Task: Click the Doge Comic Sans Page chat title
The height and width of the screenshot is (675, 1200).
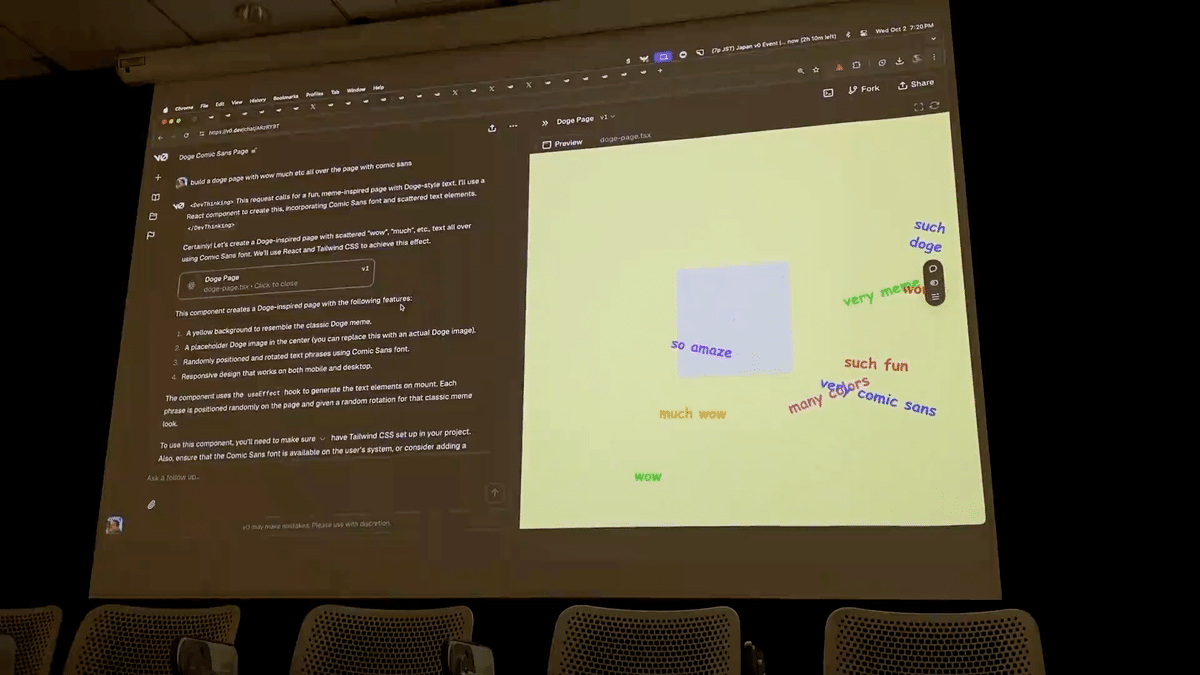Action: (213, 154)
